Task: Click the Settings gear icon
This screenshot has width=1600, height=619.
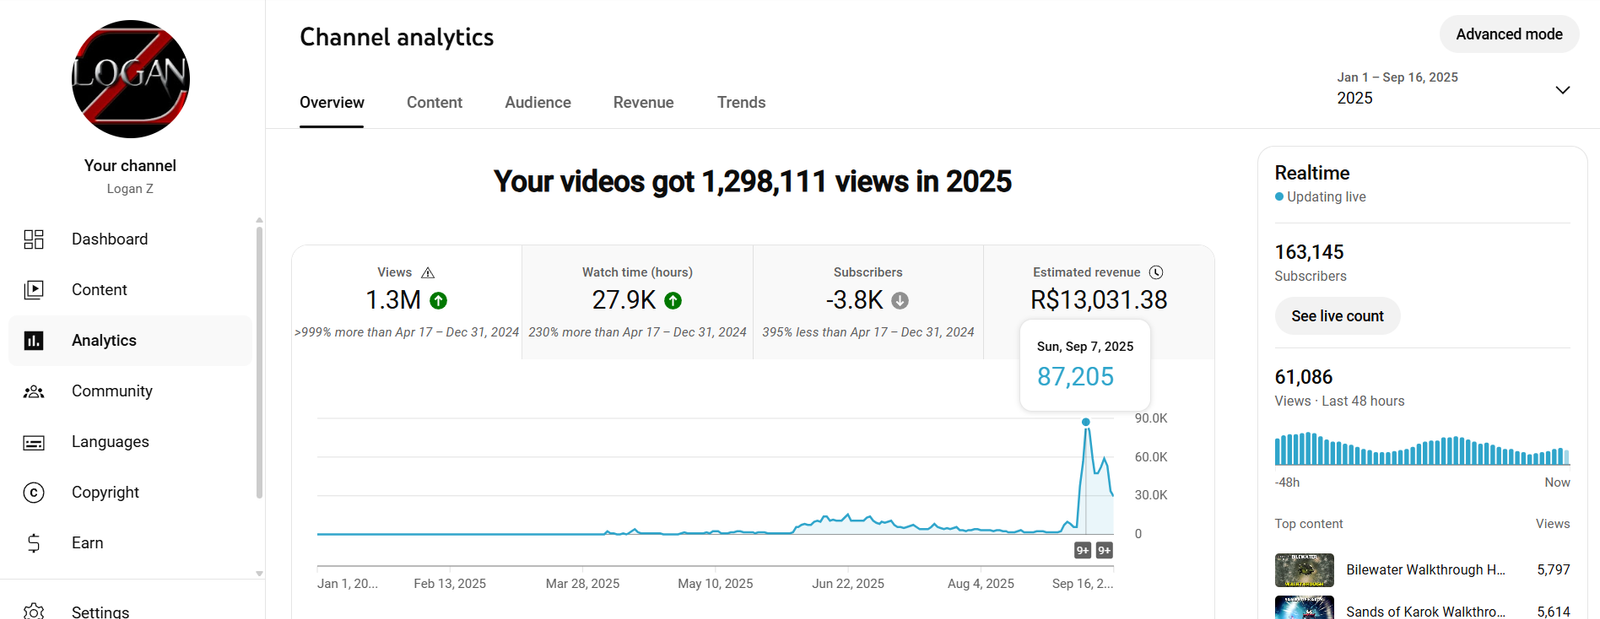Action: pyautogui.click(x=34, y=611)
